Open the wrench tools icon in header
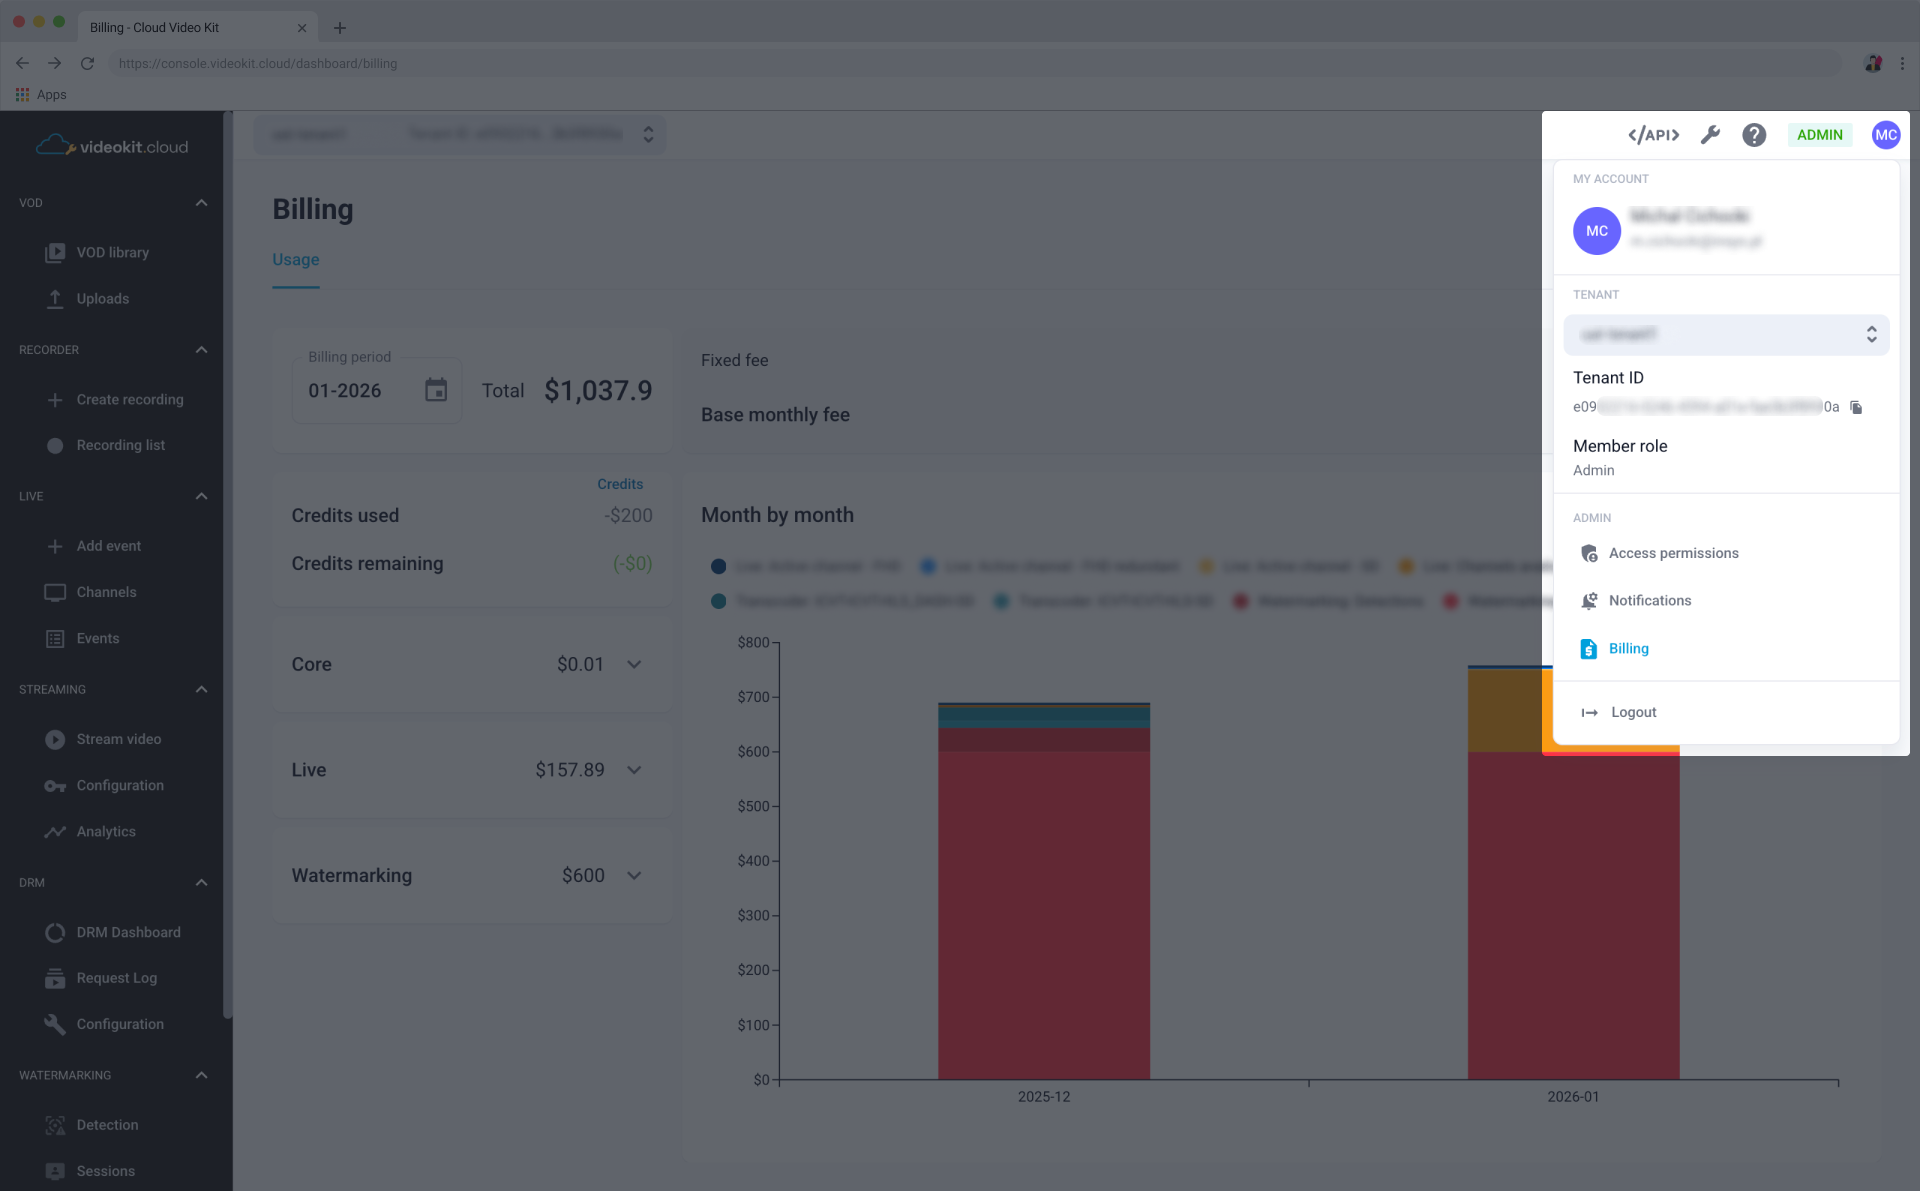This screenshot has height=1191, width=1920. 1710,135
